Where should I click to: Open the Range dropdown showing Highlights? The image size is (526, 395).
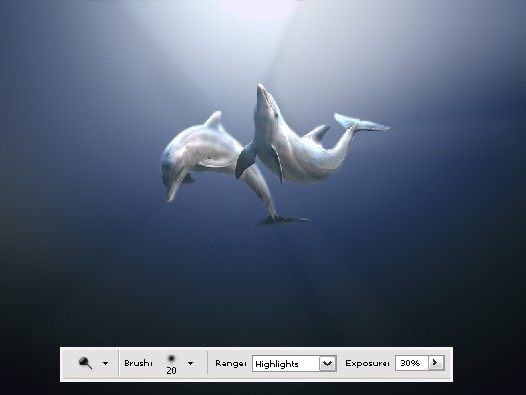point(294,363)
